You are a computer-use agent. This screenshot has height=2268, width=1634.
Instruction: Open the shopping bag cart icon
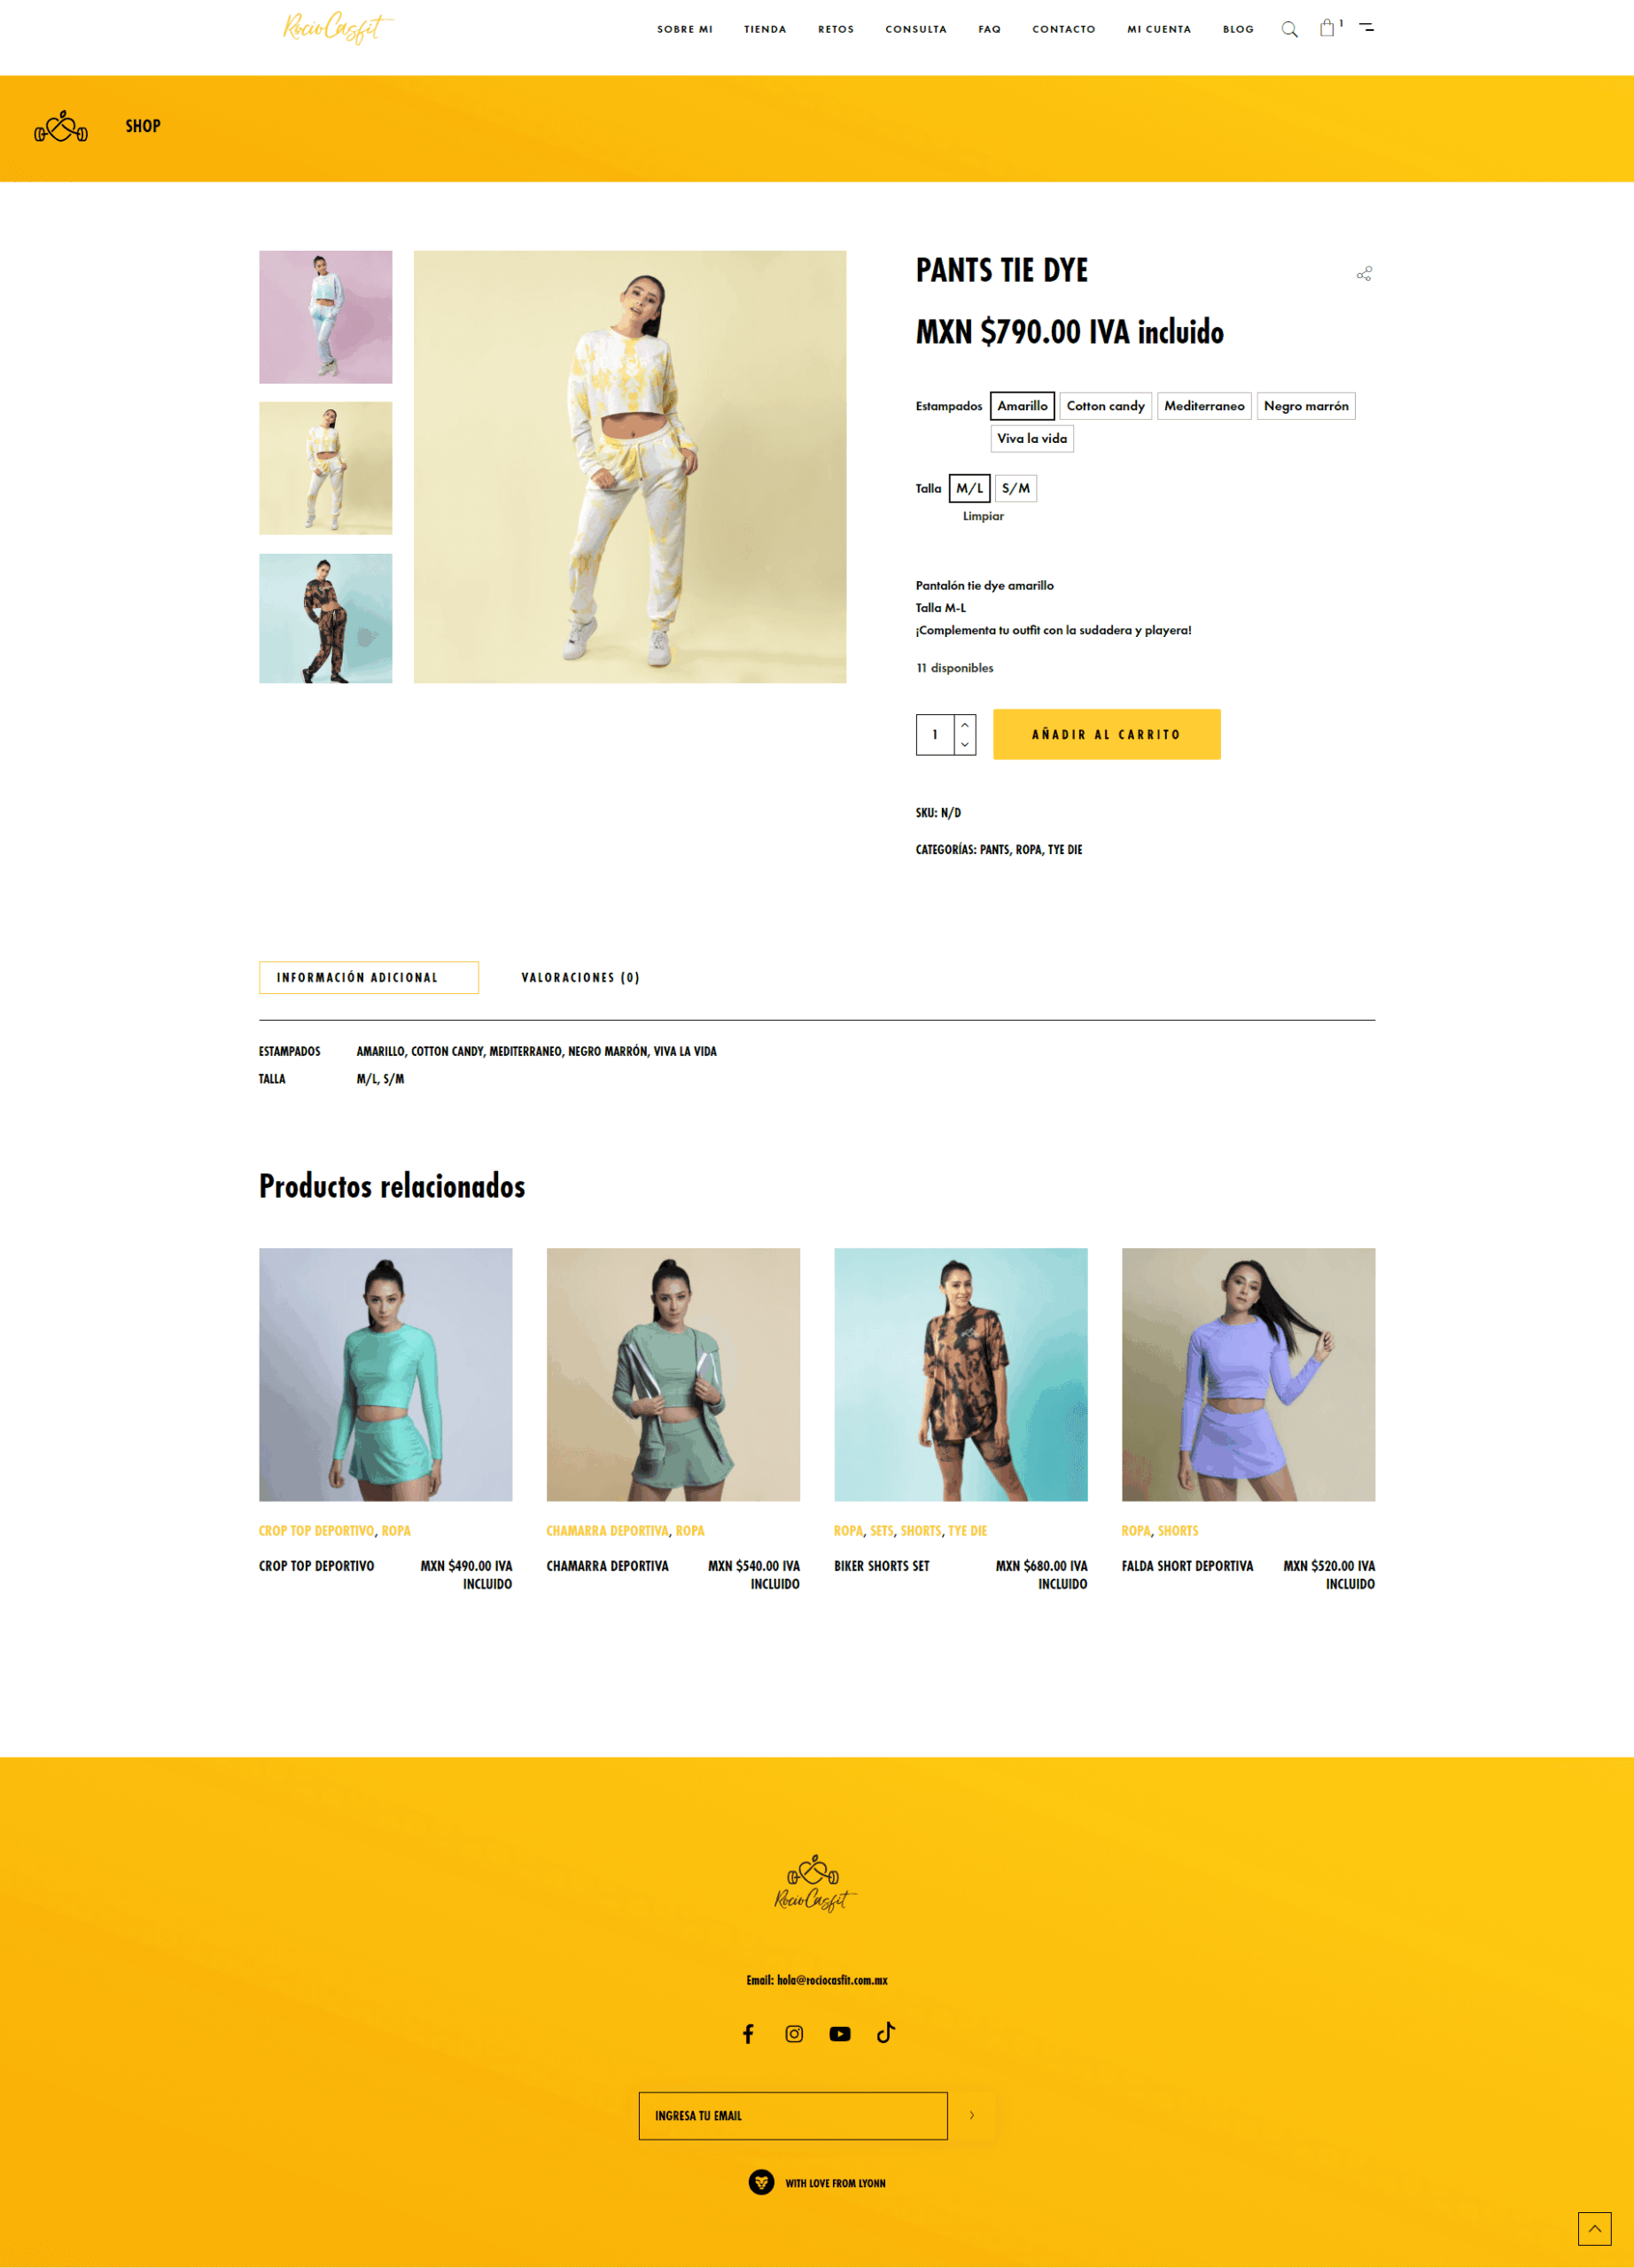pyautogui.click(x=1327, y=28)
